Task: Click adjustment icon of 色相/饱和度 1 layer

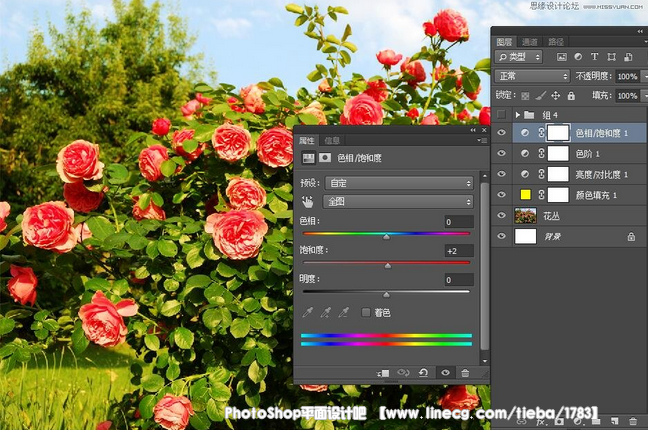Action: [x=525, y=133]
